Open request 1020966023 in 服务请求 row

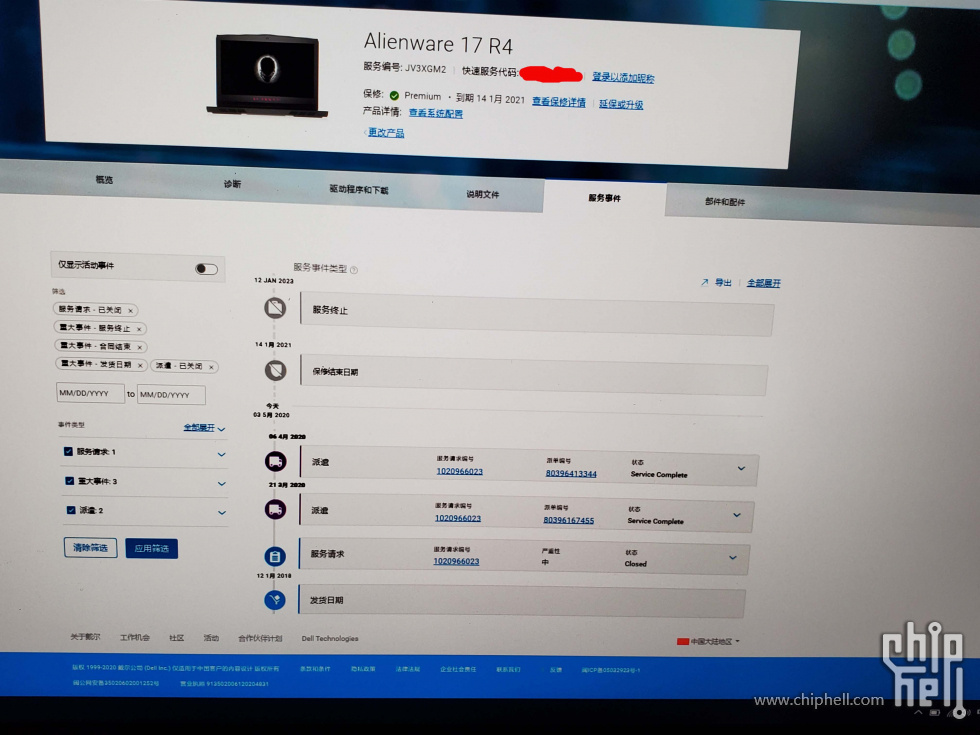tap(456, 561)
